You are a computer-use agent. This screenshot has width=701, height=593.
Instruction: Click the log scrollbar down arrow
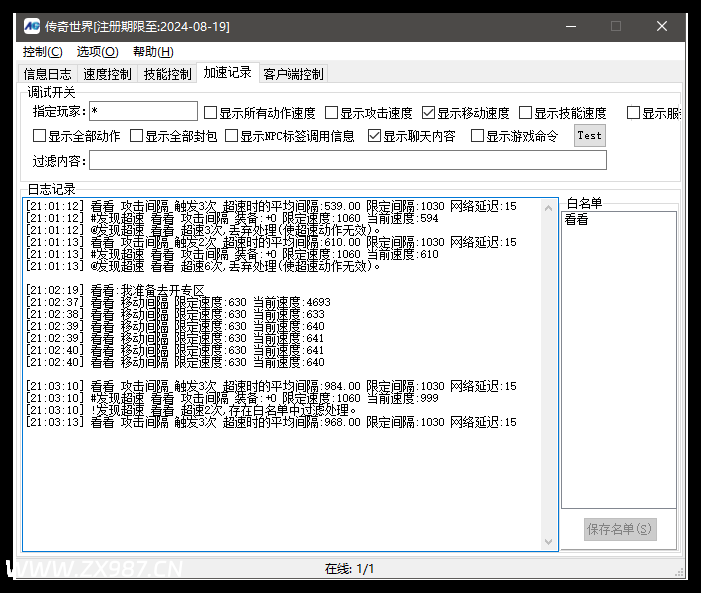549,542
